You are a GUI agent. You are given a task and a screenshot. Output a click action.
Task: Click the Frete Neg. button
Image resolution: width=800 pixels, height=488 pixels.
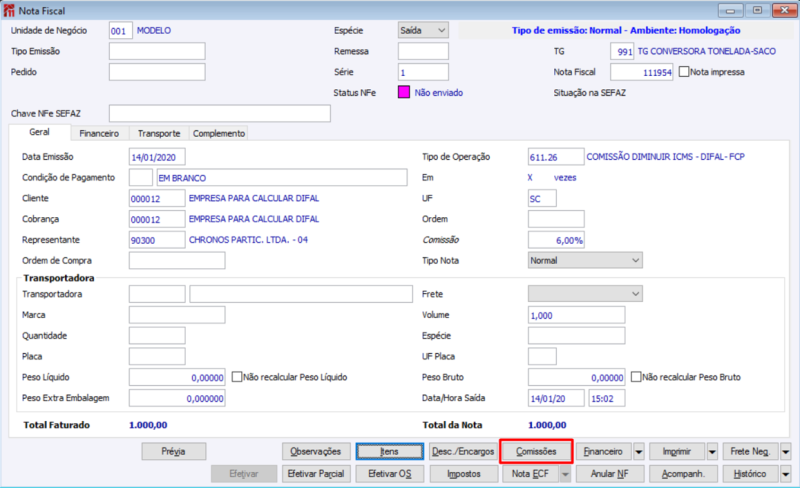[x=751, y=452]
